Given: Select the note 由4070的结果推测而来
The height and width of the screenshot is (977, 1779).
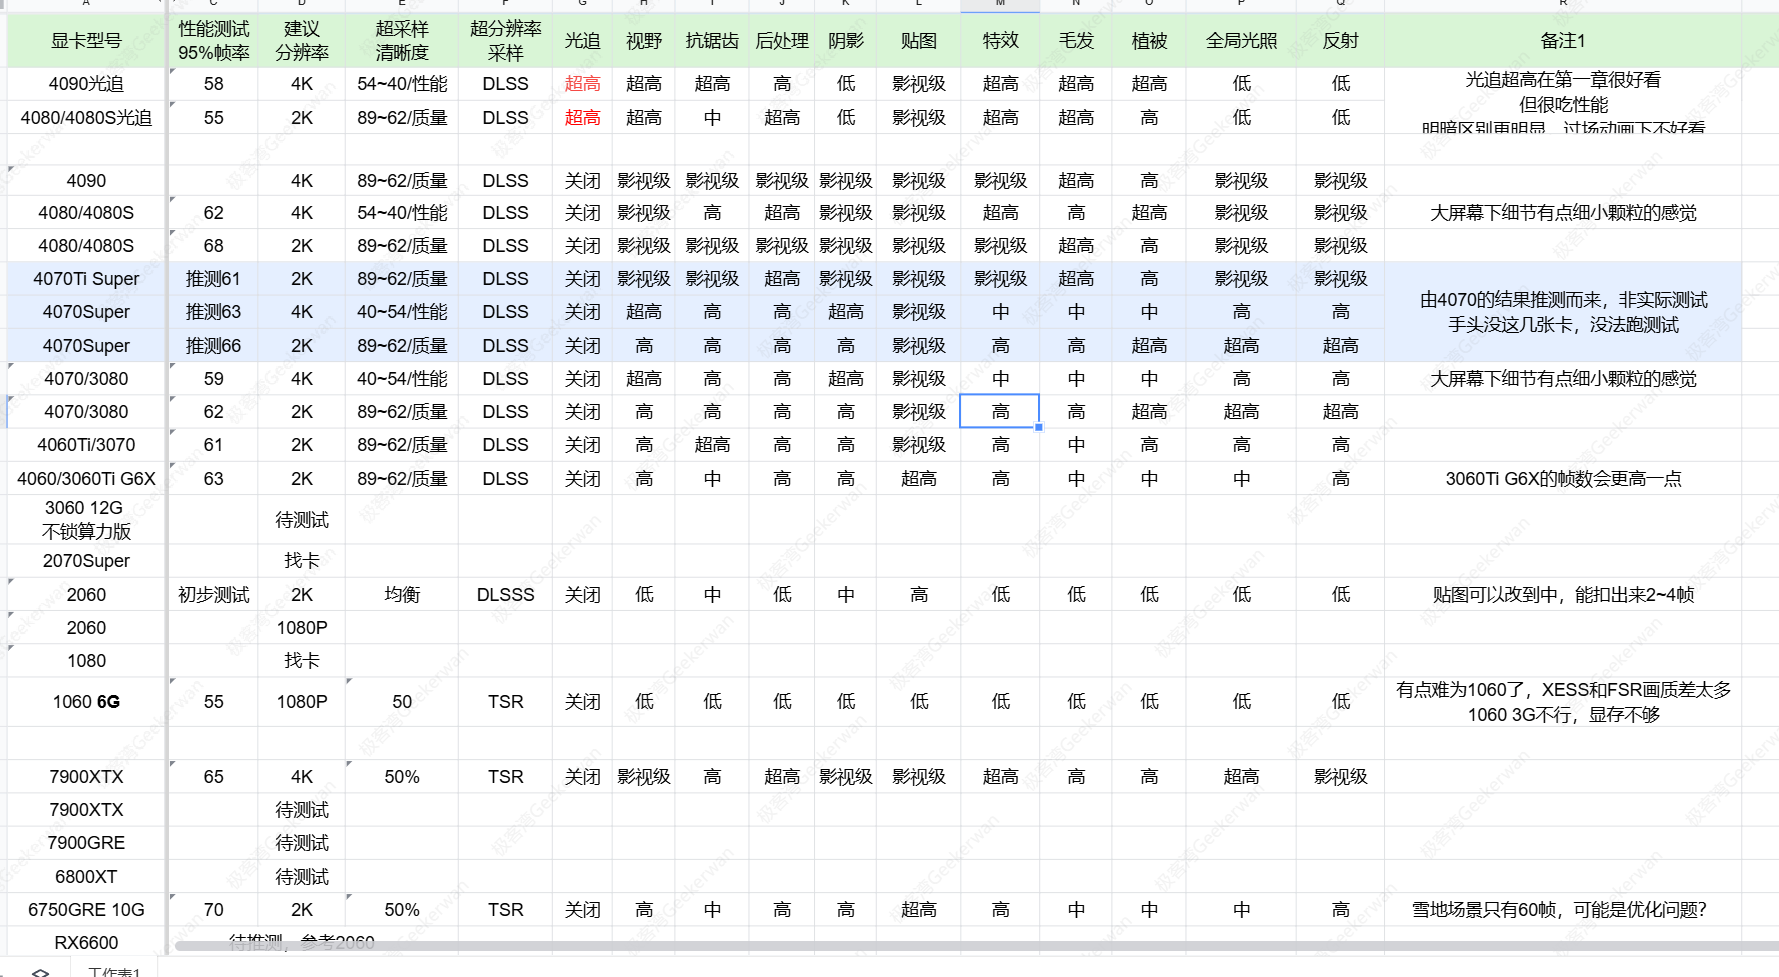Looking at the screenshot, I should 1563,312.
